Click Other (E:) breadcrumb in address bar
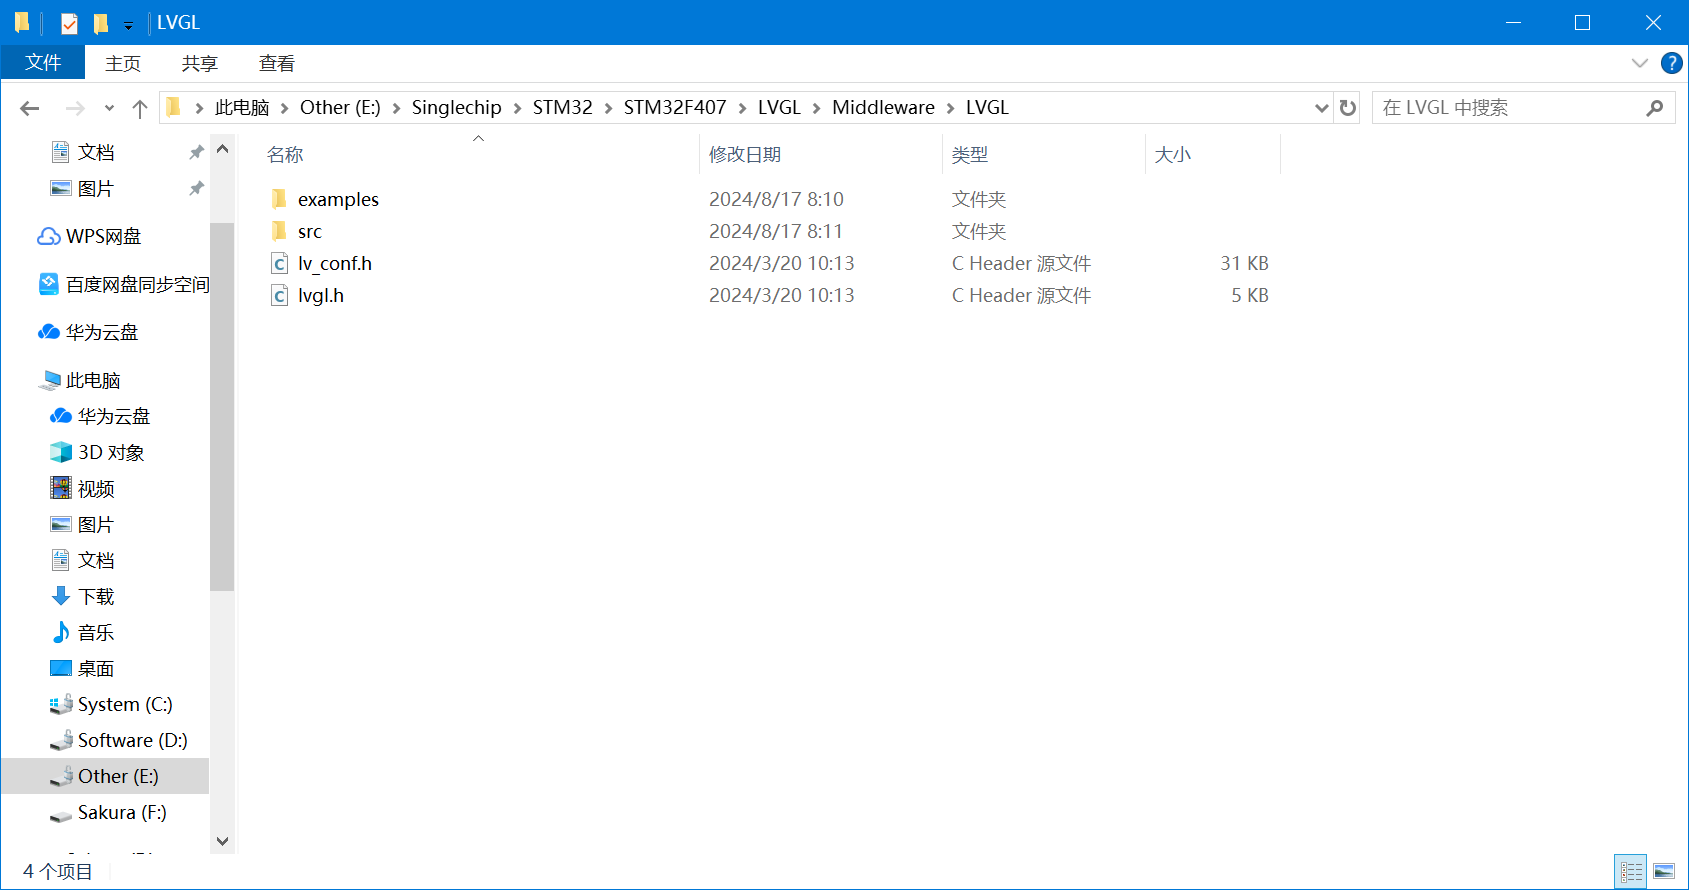The height and width of the screenshot is (890, 1689). coord(340,107)
